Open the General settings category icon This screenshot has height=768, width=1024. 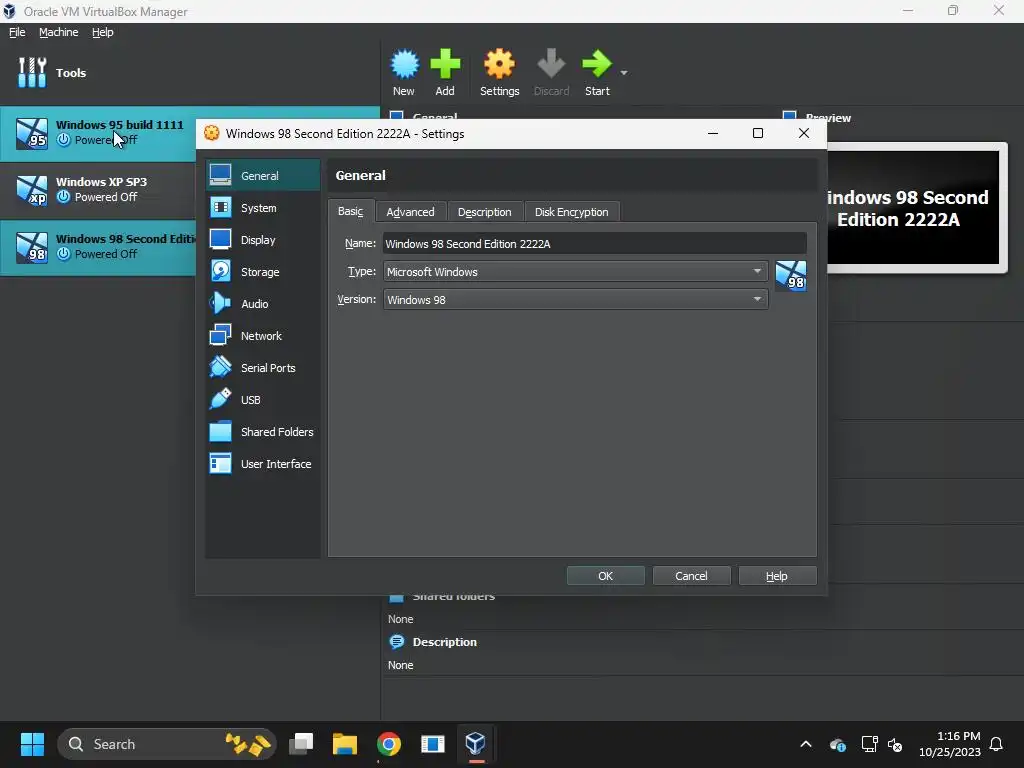tap(220, 175)
